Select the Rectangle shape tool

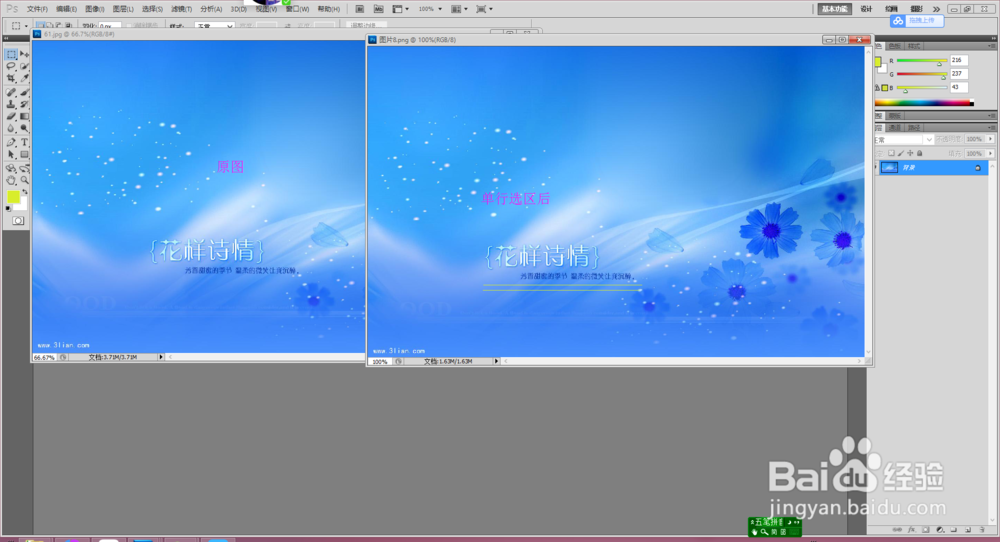24,155
